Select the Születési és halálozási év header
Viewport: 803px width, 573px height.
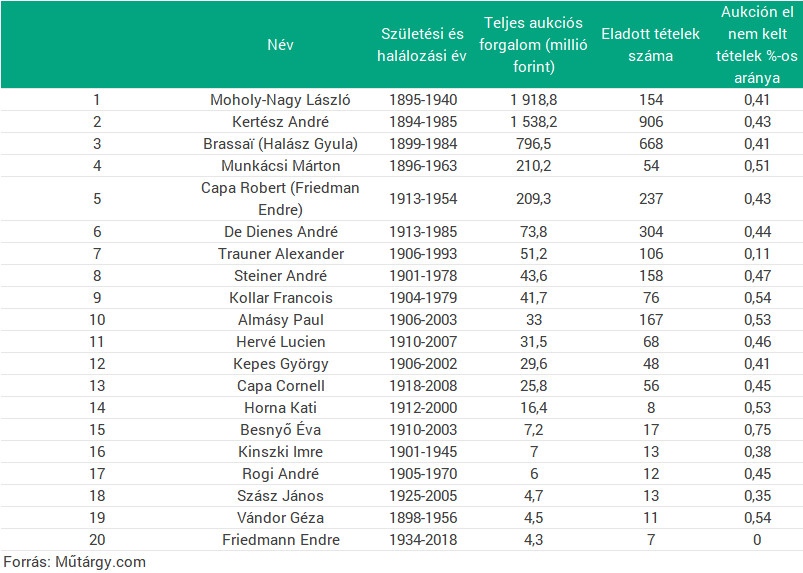(x=421, y=45)
